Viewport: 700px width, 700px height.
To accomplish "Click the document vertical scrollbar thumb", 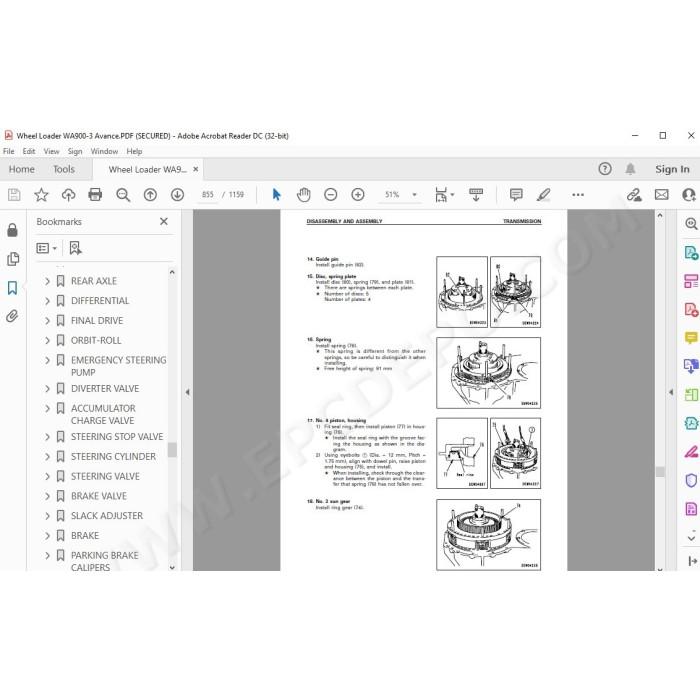I will click(660, 471).
